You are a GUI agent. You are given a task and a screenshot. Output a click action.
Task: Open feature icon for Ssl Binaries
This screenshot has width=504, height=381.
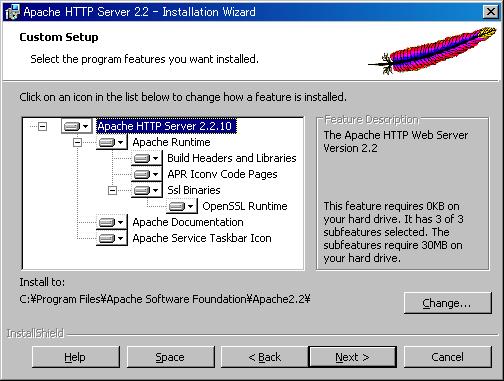point(146,190)
